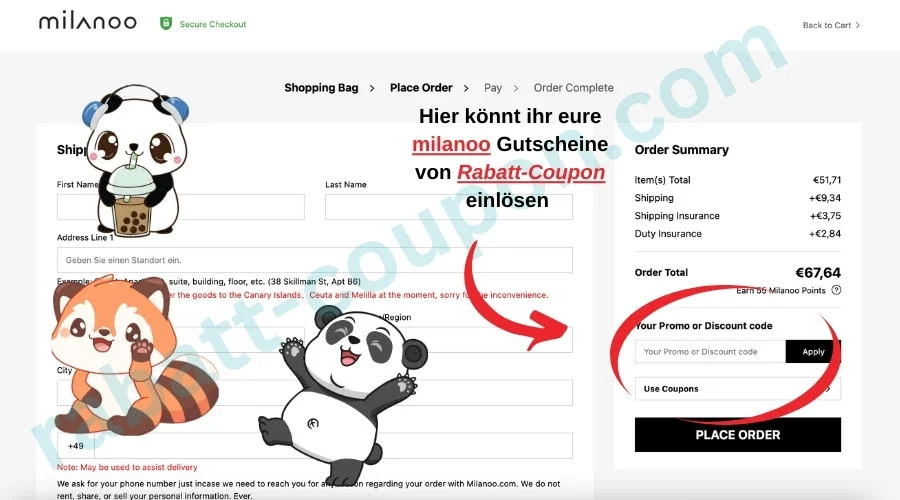This screenshot has width=900, height=500.
Task: Focus the Your Promo or Discount code field
Action: [710, 351]
